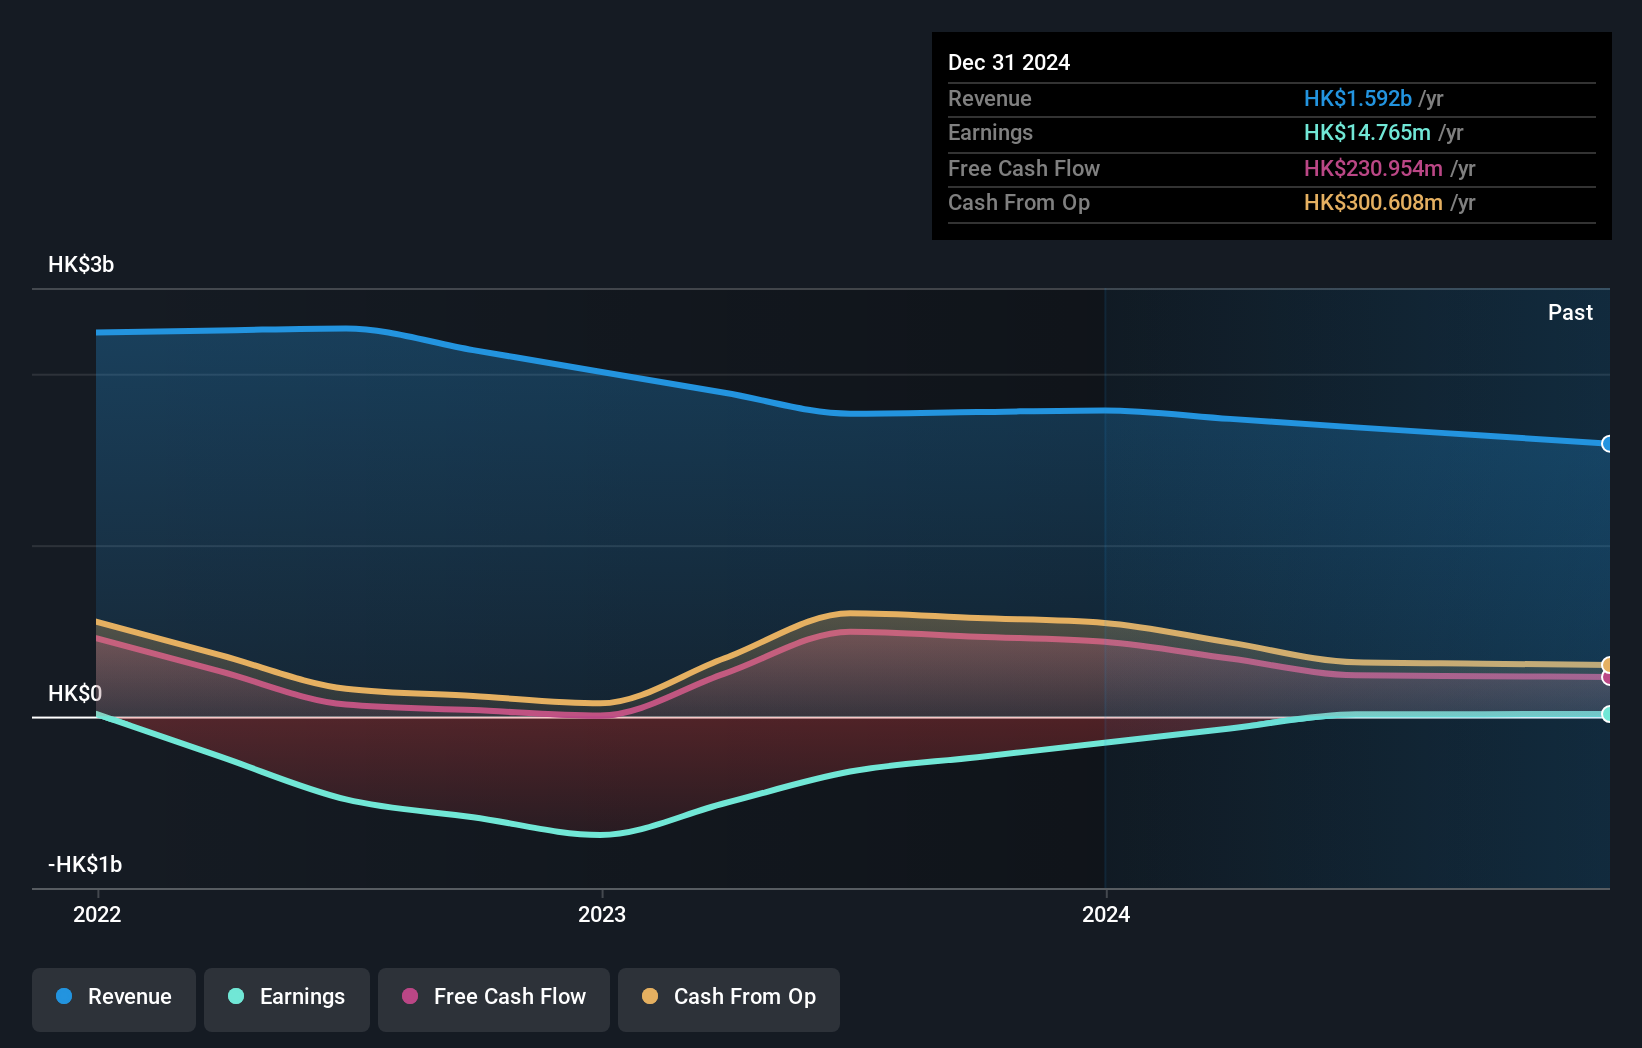Click the HK$0 gridline label on the axis
This screenshot has width=1642, height=1048.
[x=74, y=692]
